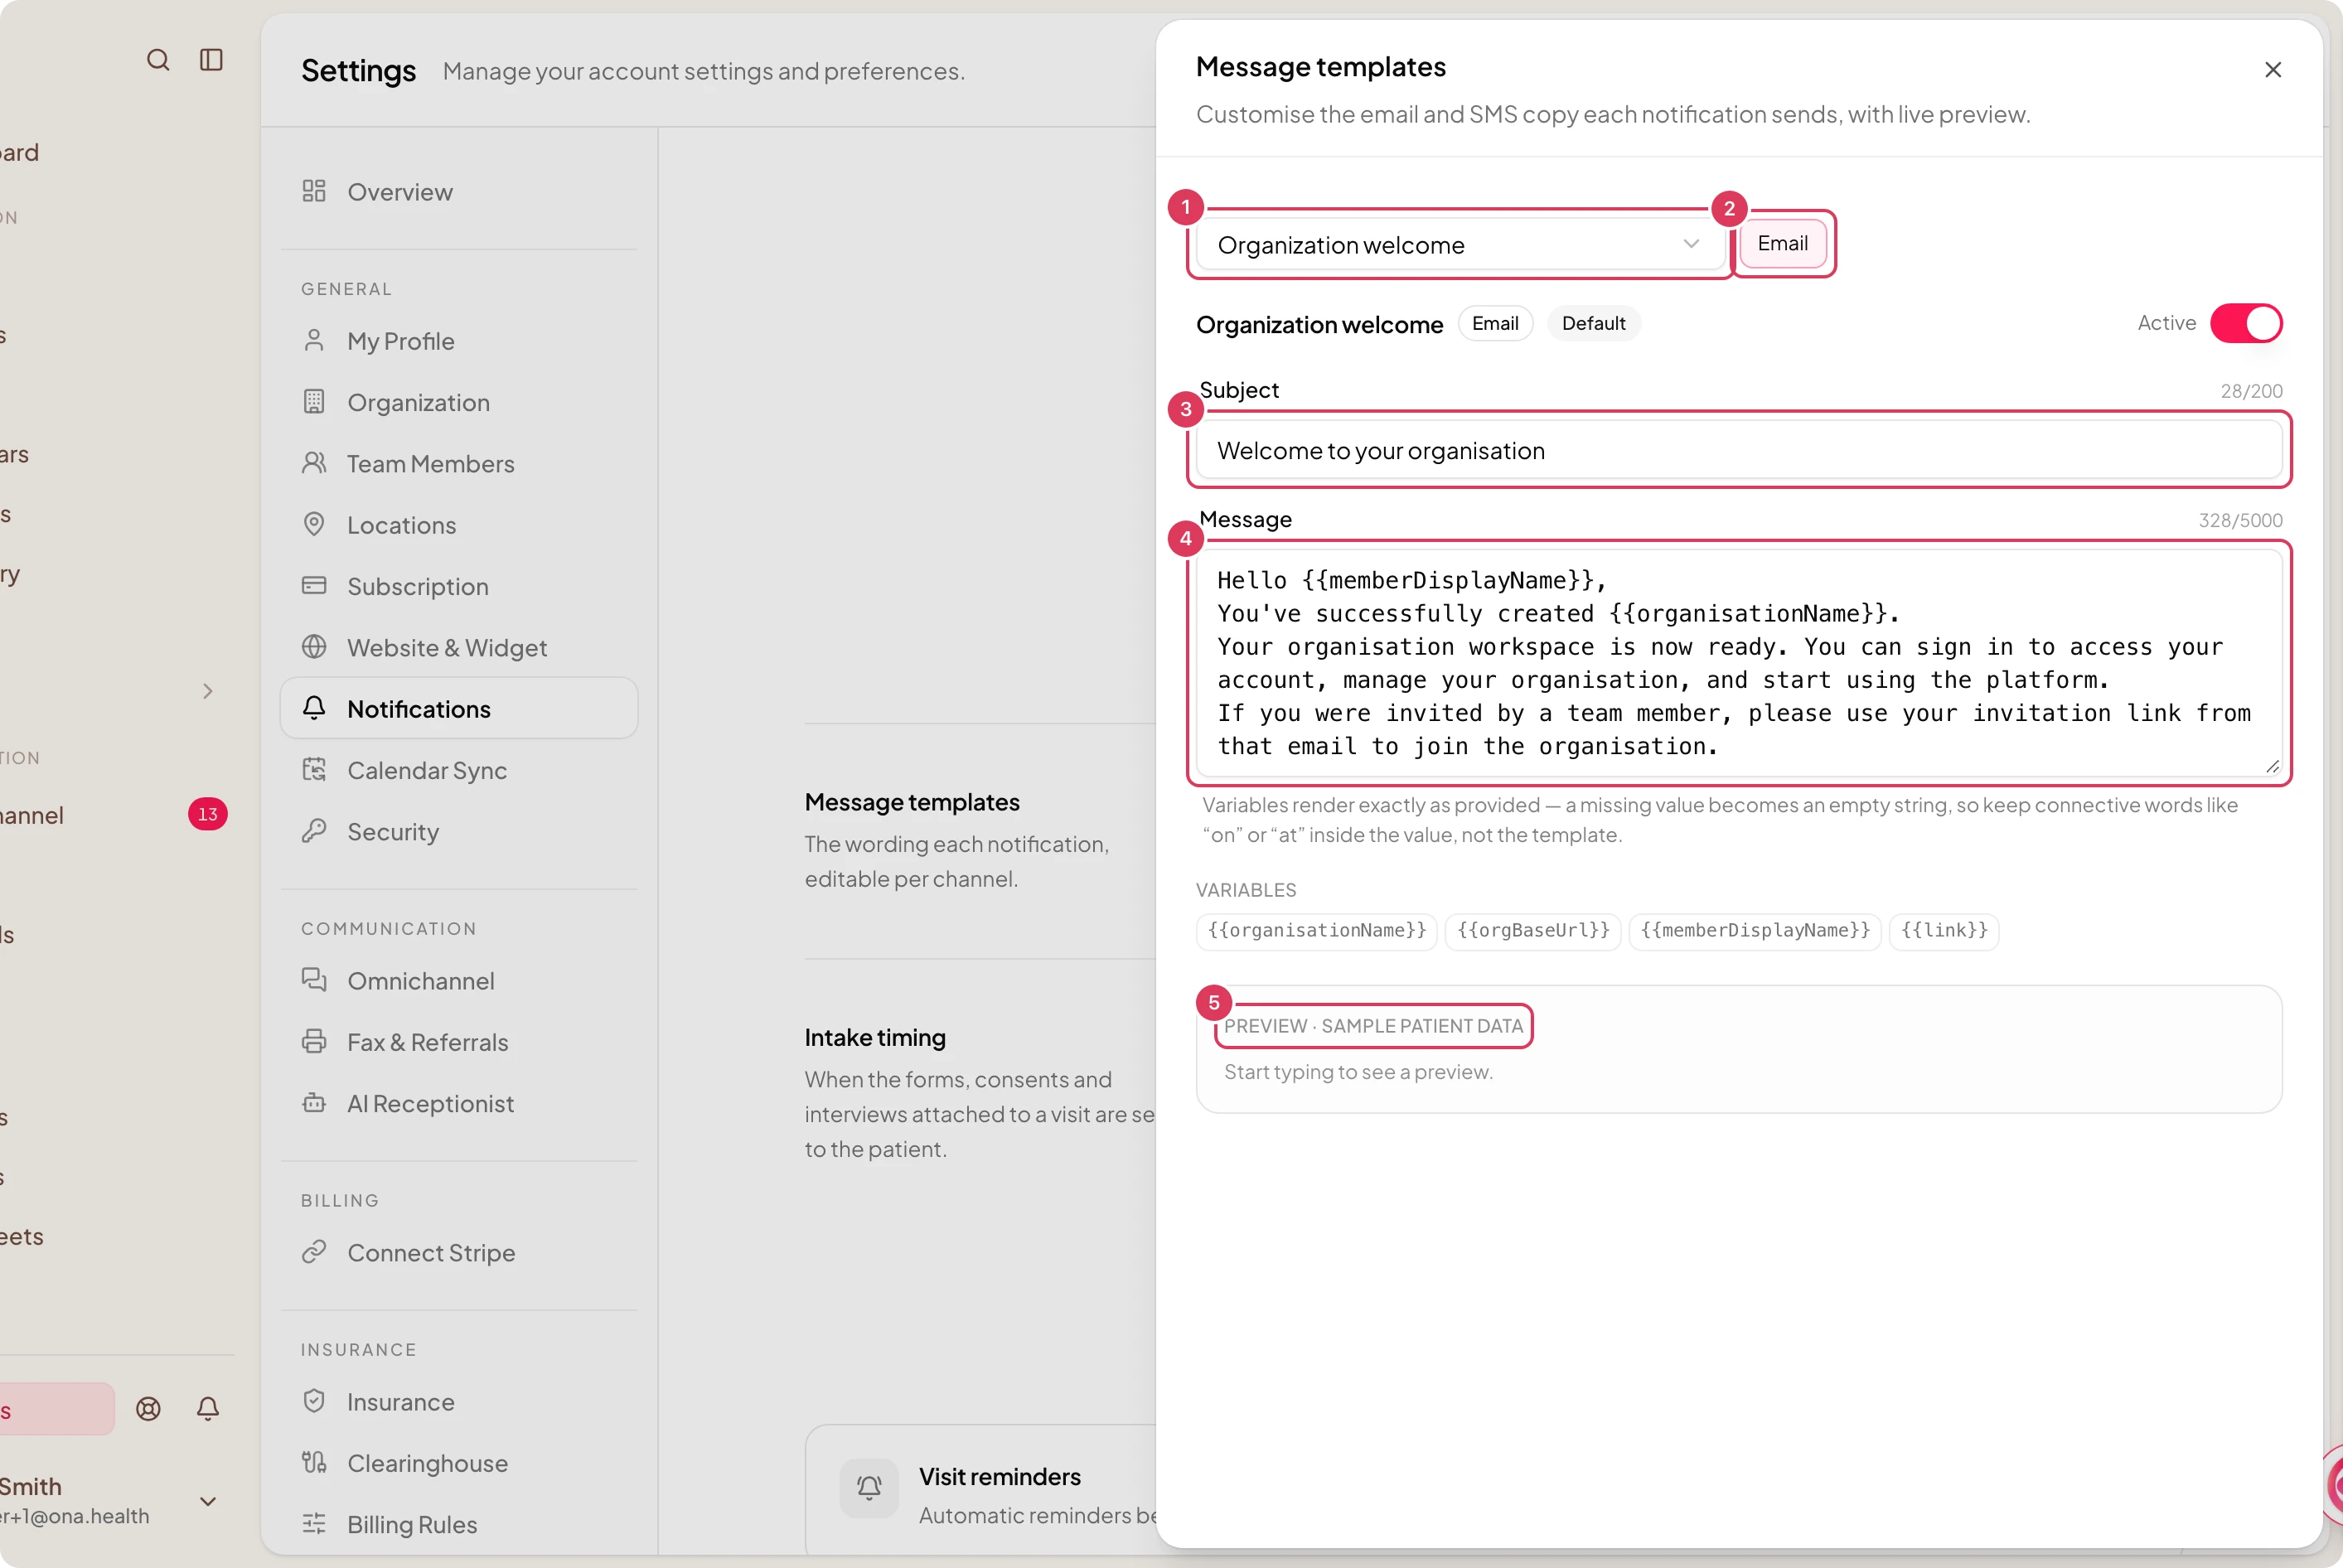Click into the Message text area
The width and height of the screenshot is (2343, 1568).
[1739, 663]
